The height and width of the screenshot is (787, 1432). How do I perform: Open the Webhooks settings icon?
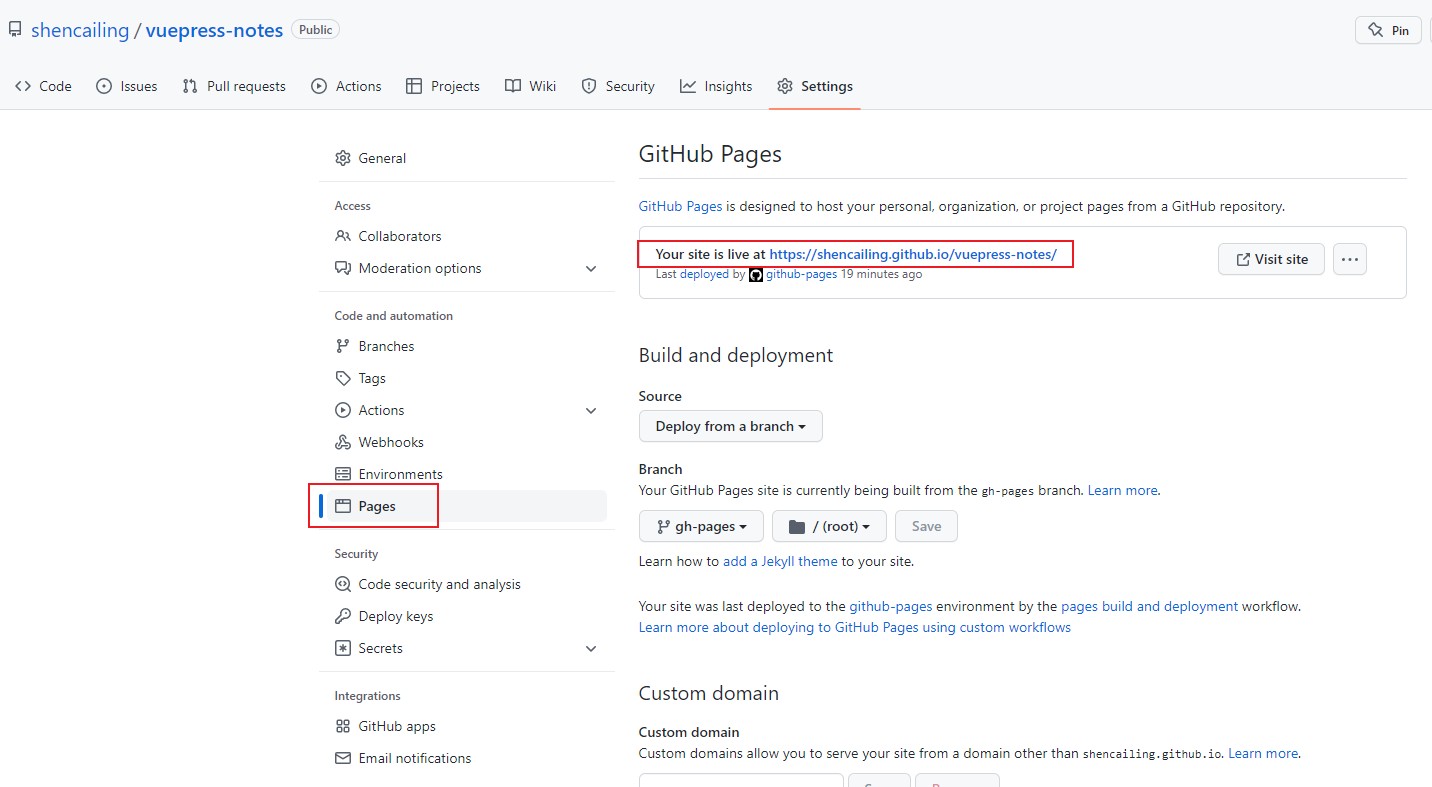click(343, 442)
